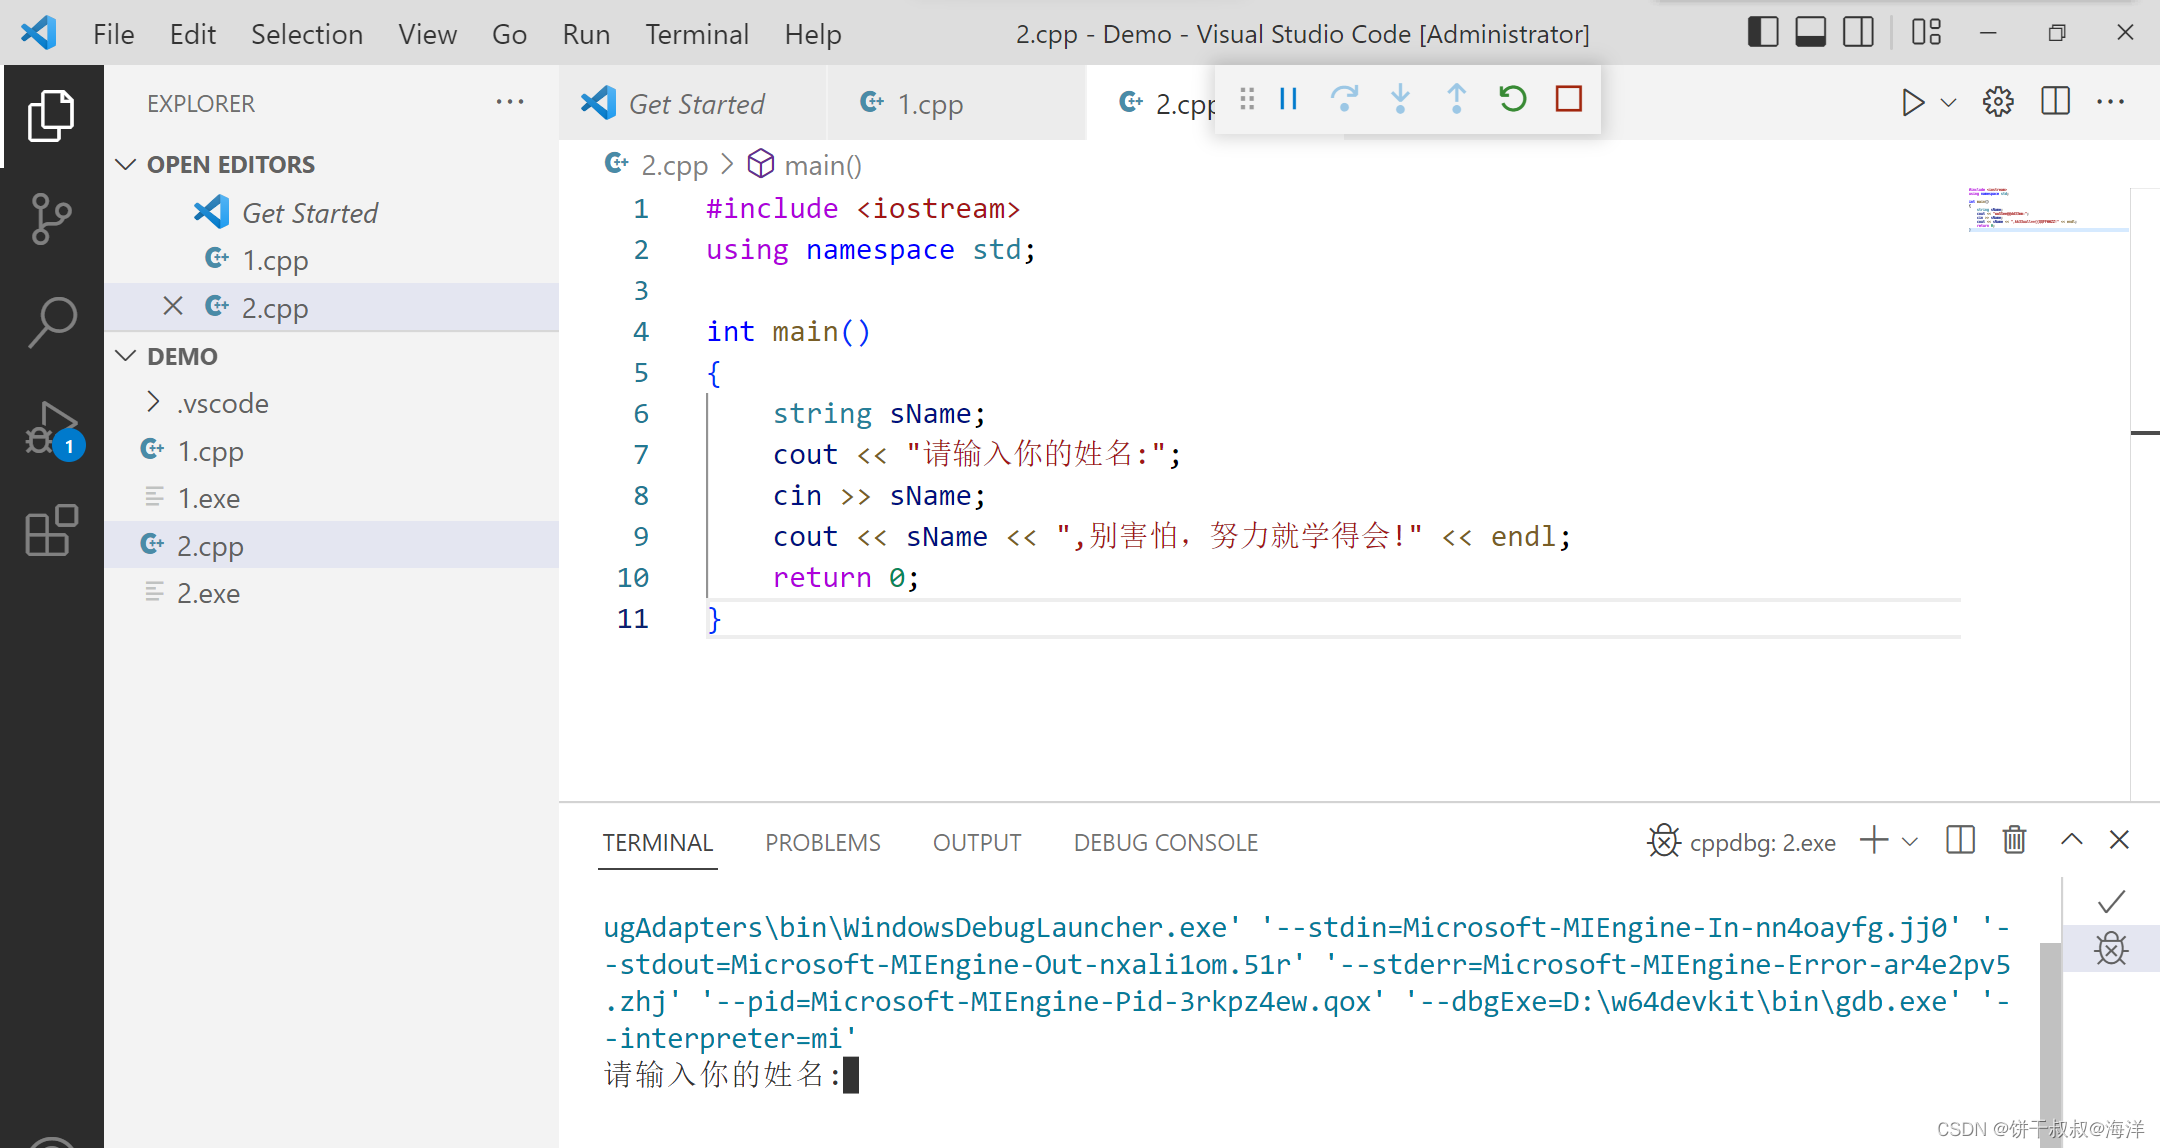Open the Extensions view
Image resolution: width=2160 pixels, height=1148 pixels.
tap(51, 531)
